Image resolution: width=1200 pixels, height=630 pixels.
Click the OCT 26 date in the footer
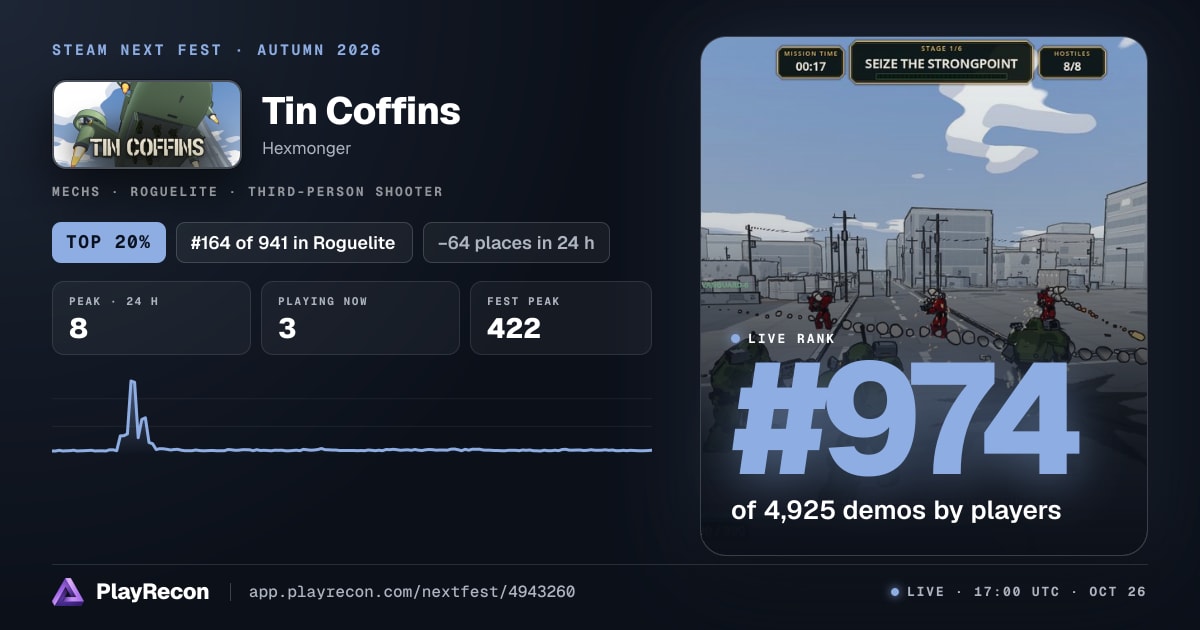(x=1118, y=592)
